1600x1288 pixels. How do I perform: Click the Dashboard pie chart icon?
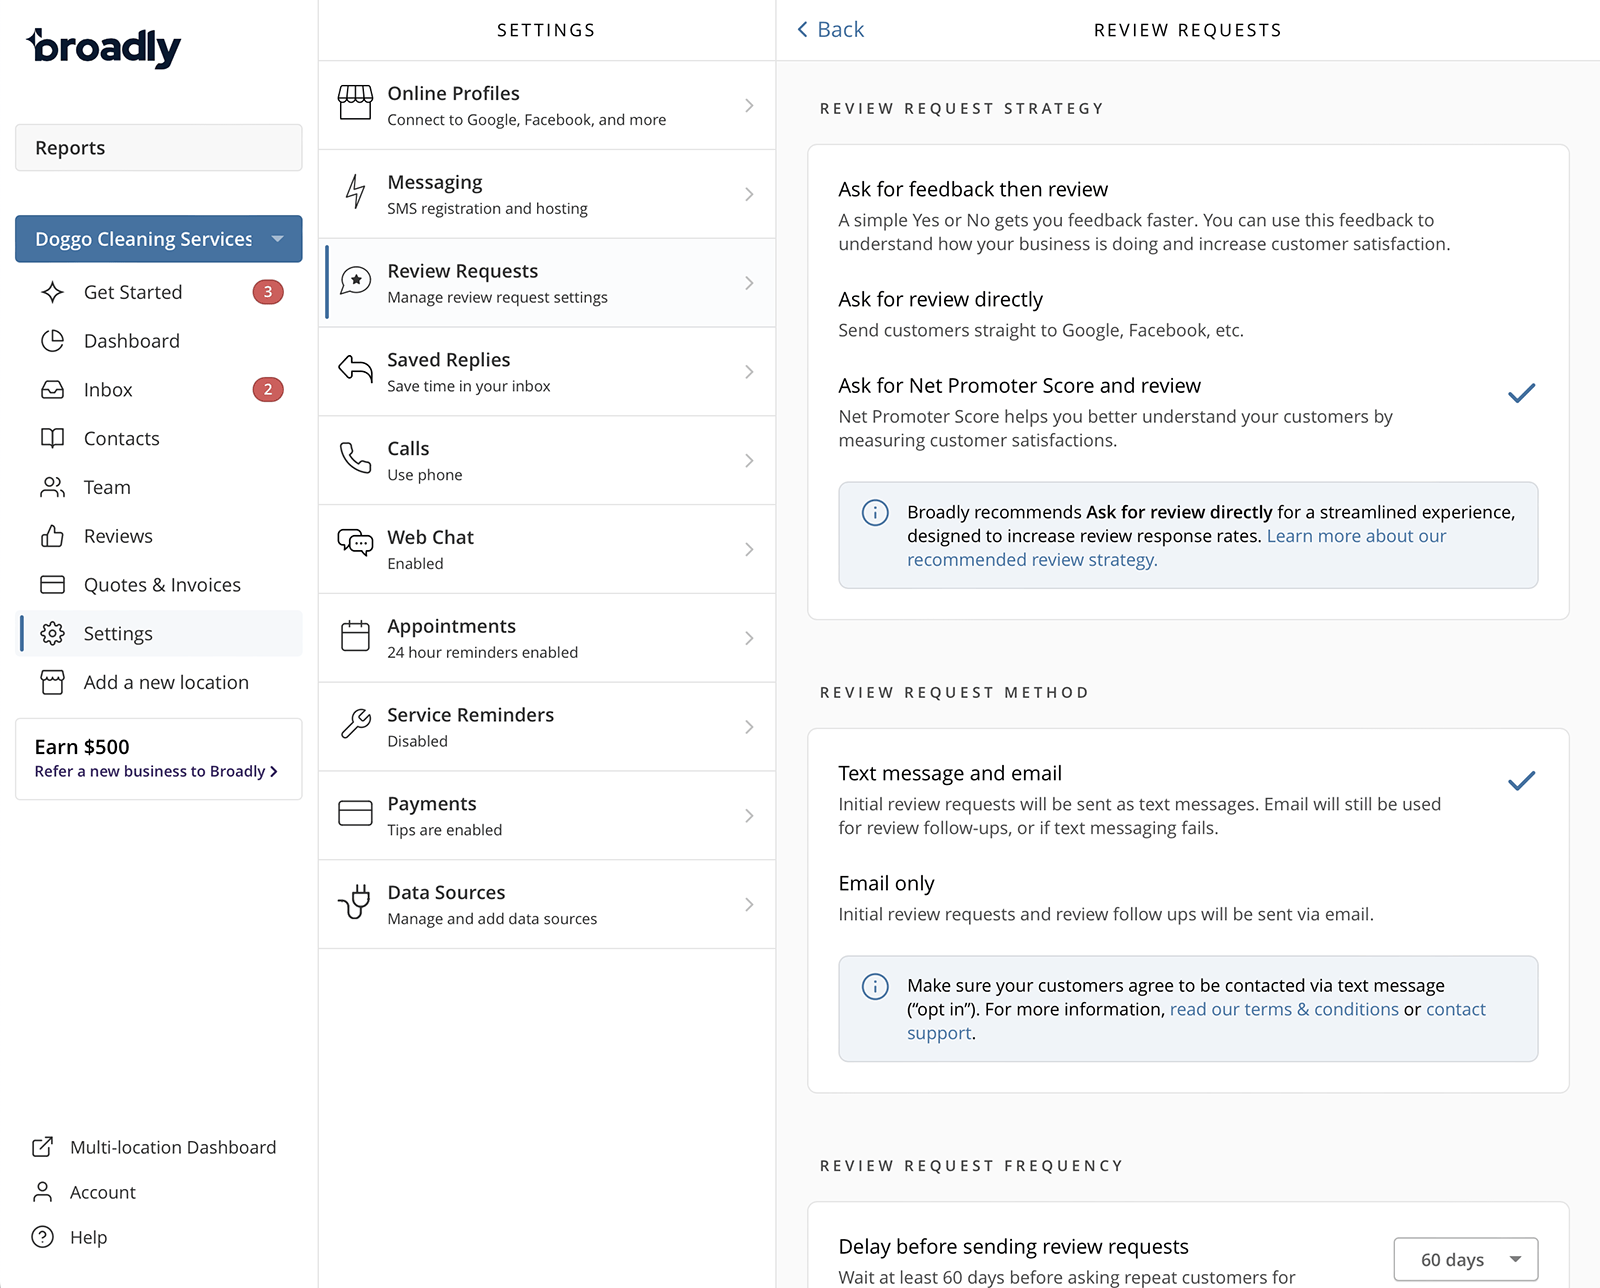[53, 341]
